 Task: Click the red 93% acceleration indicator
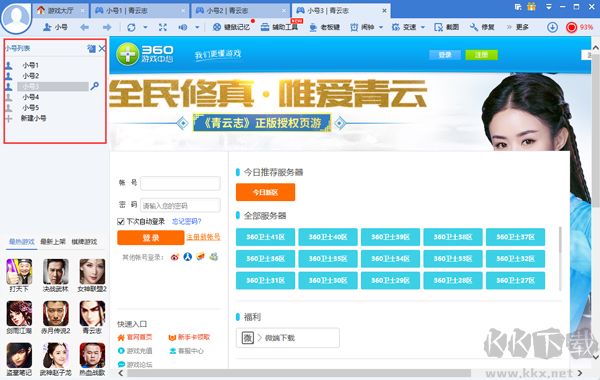pyautogui.click(x=579, y=27)
